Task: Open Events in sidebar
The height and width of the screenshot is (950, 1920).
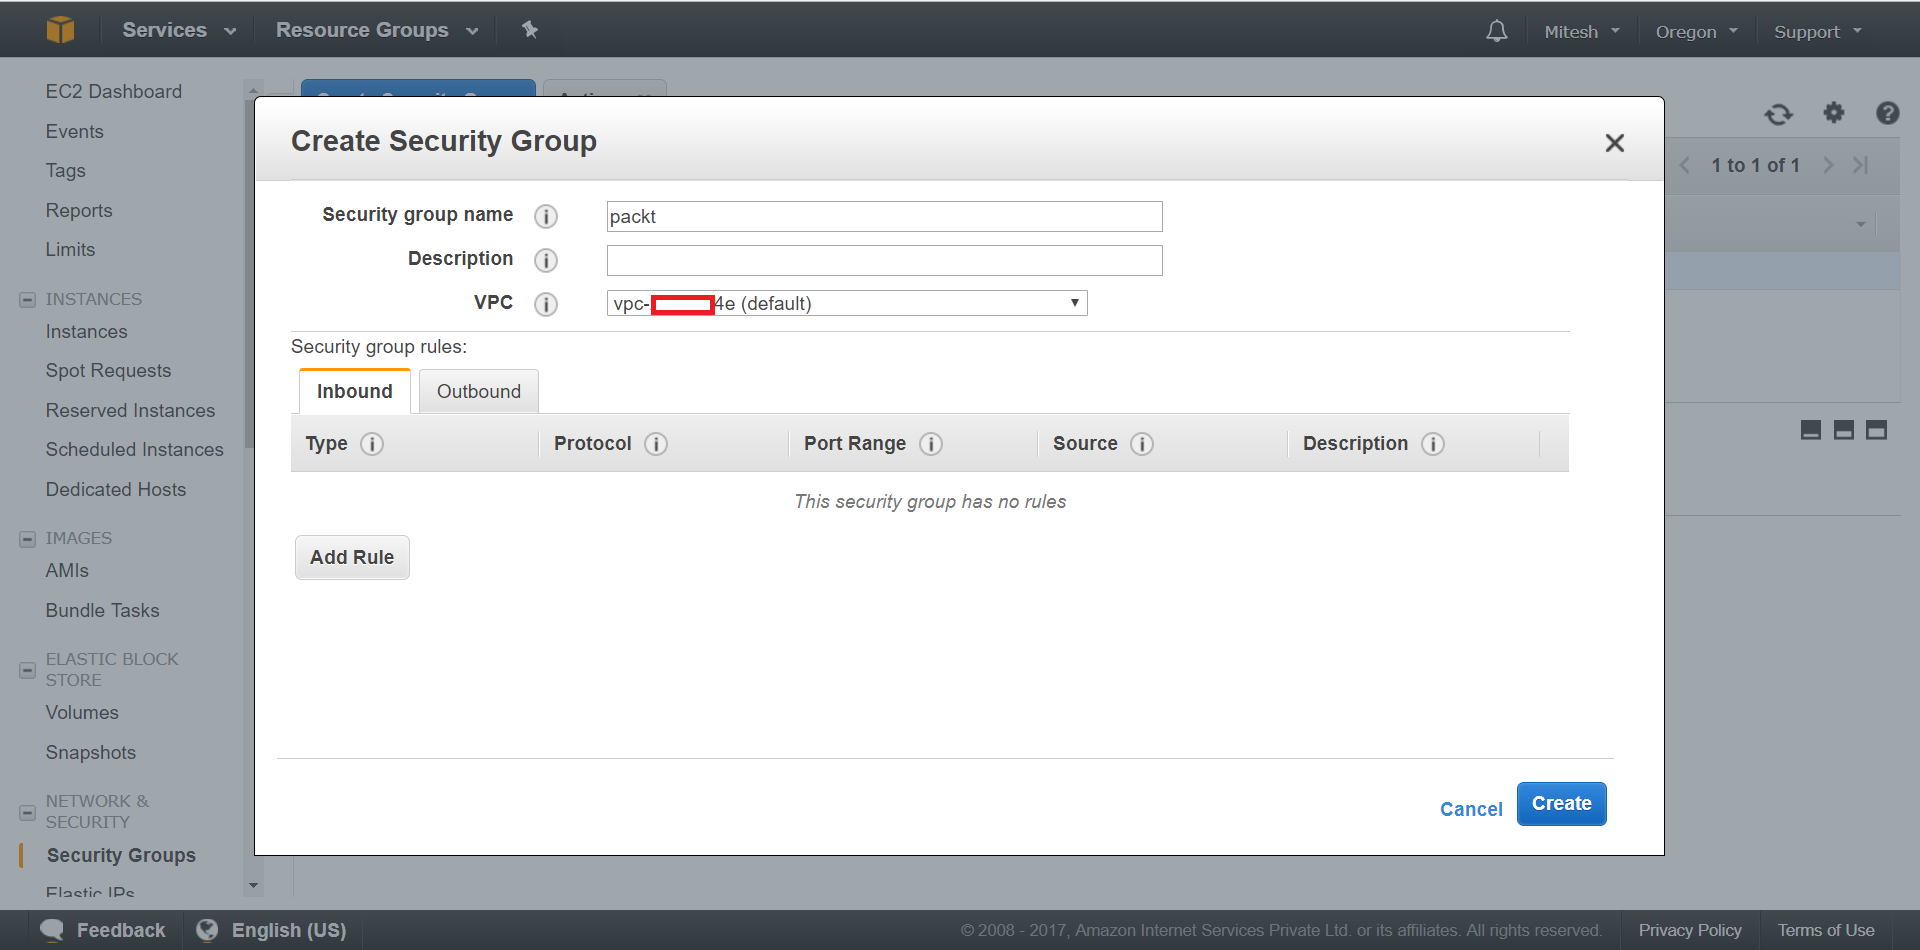Action: pyautogui.click(x=75, y=131)
